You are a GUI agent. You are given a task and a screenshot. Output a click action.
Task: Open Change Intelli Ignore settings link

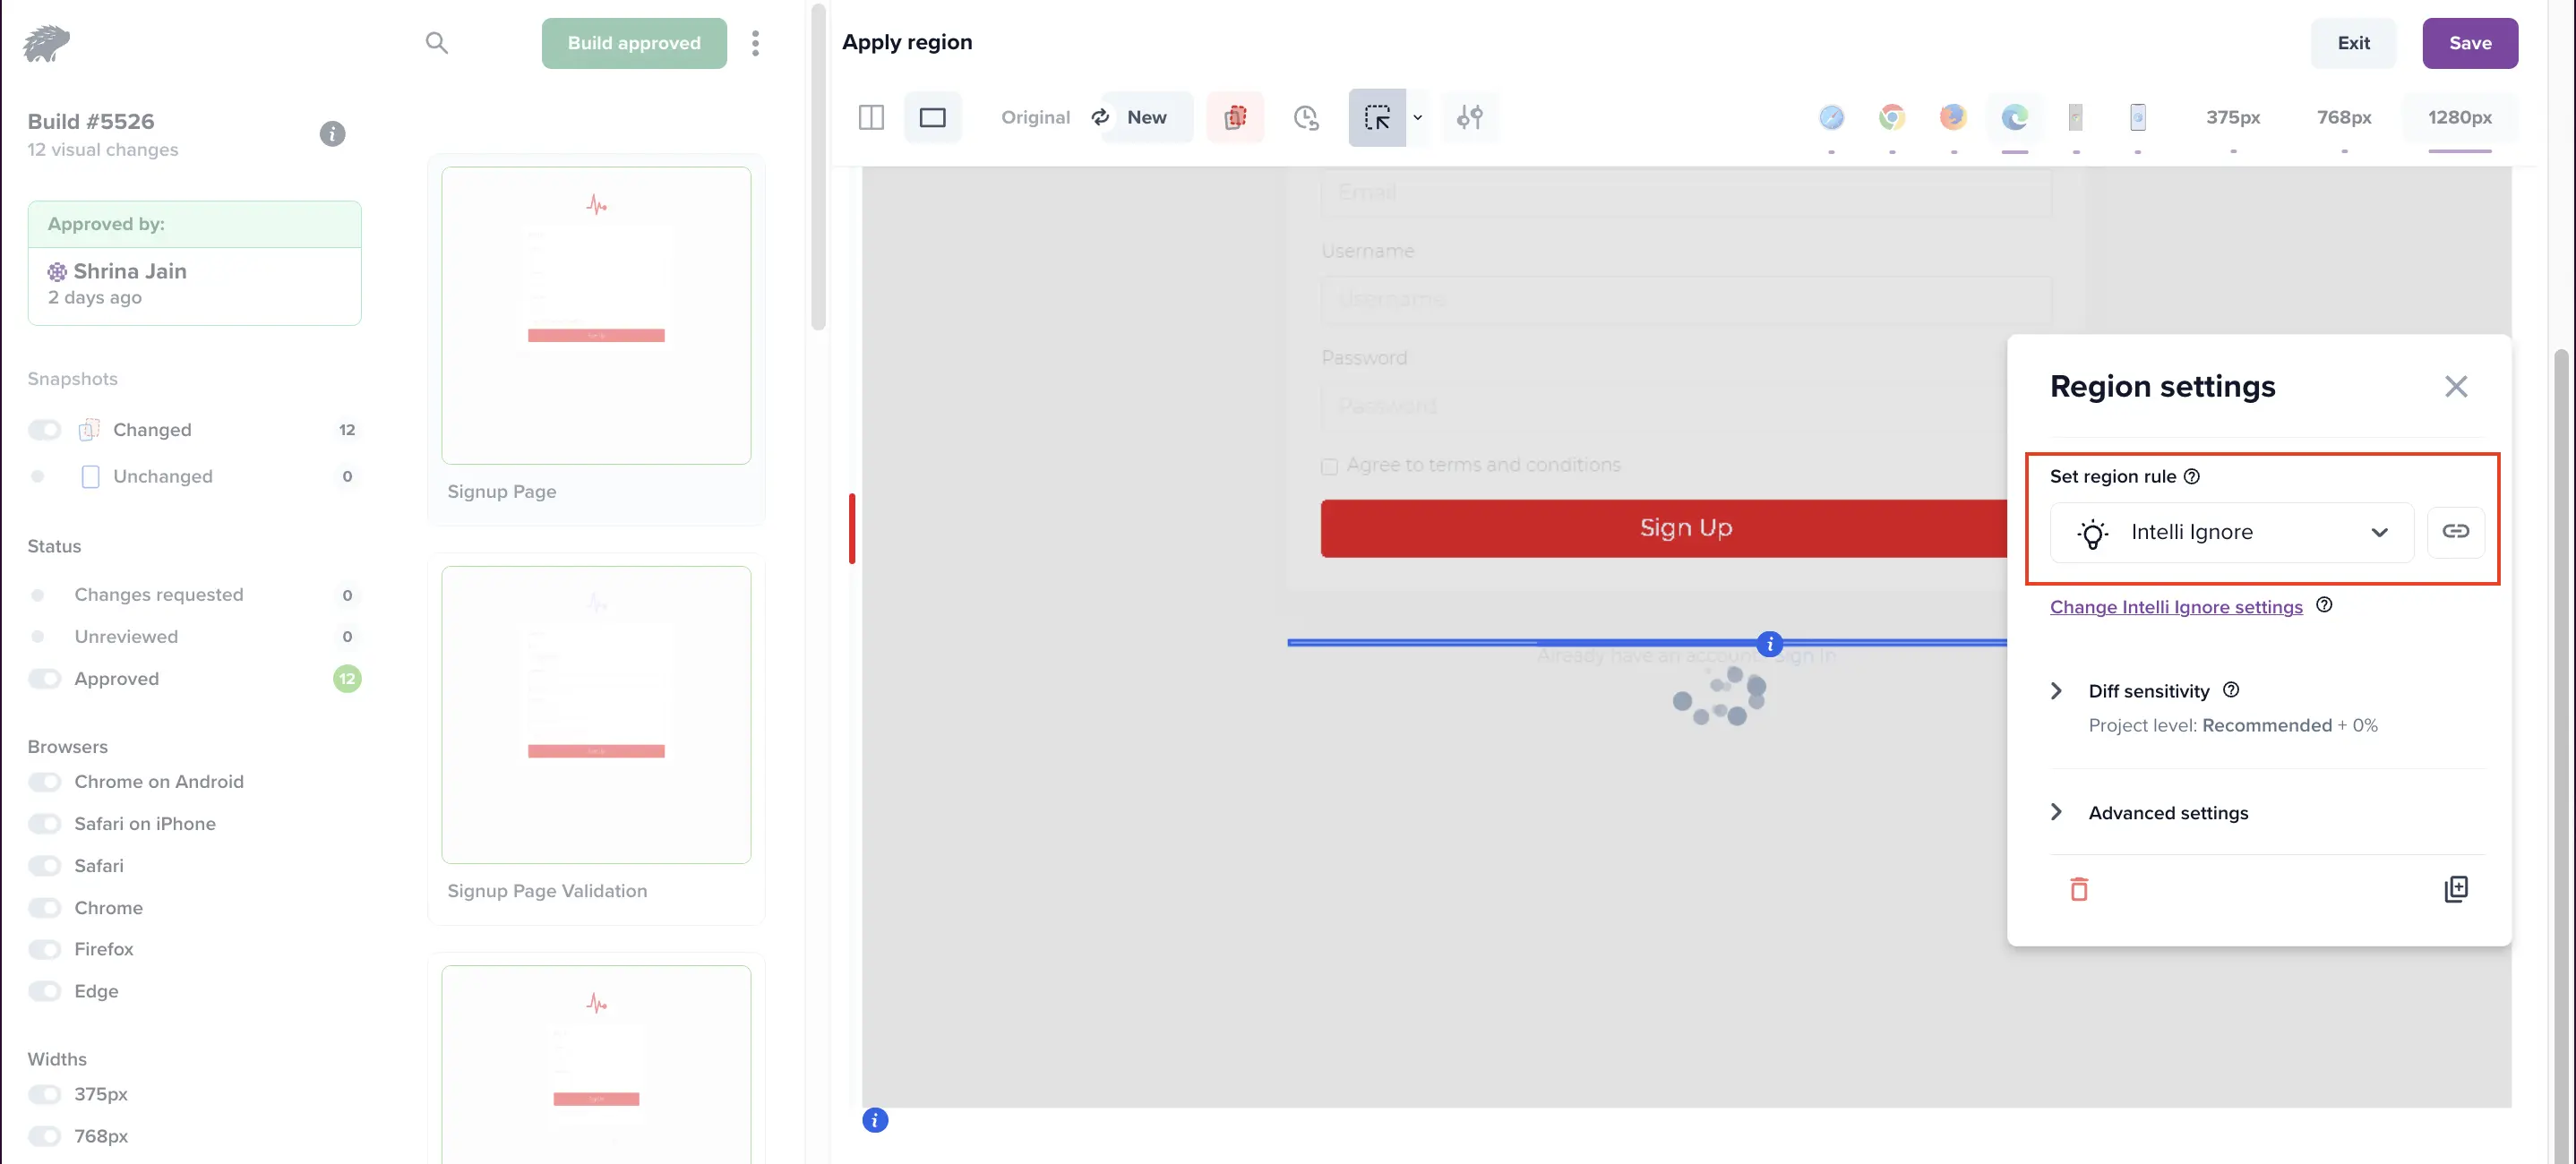[2176, 607]
